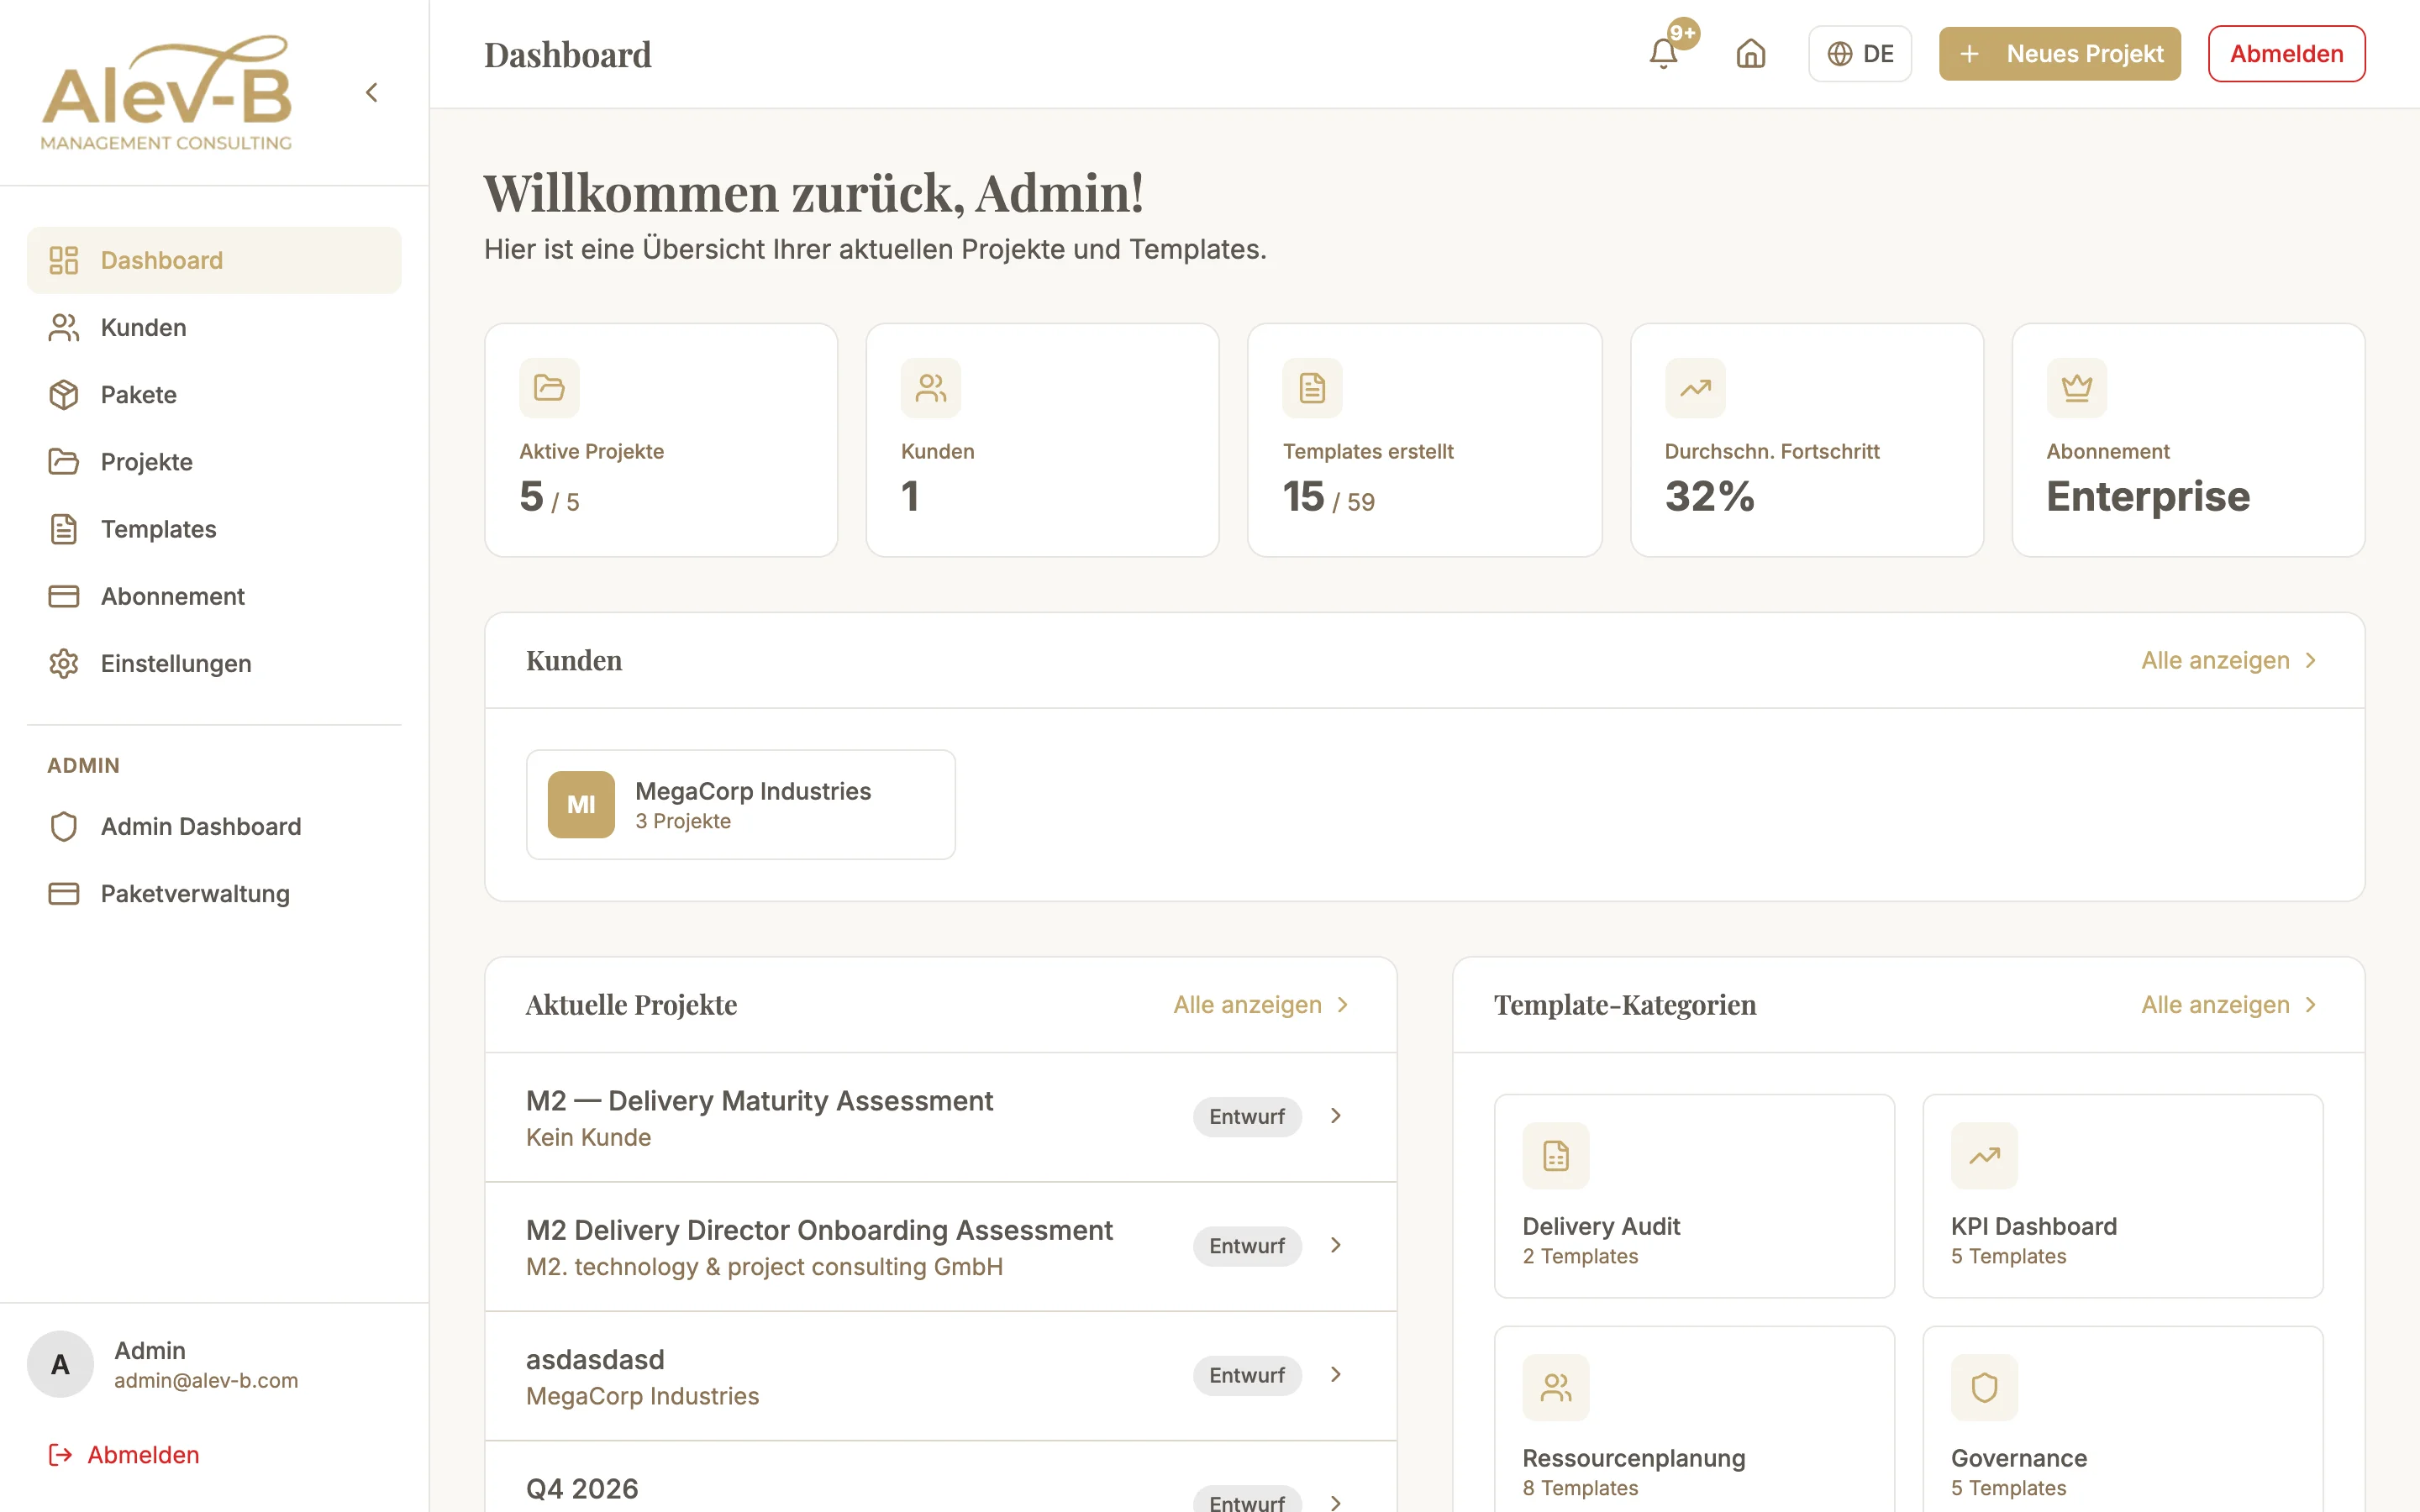Open Projekte in the sidebar
2420x1512 pixels.
click(x=214, y=462)
